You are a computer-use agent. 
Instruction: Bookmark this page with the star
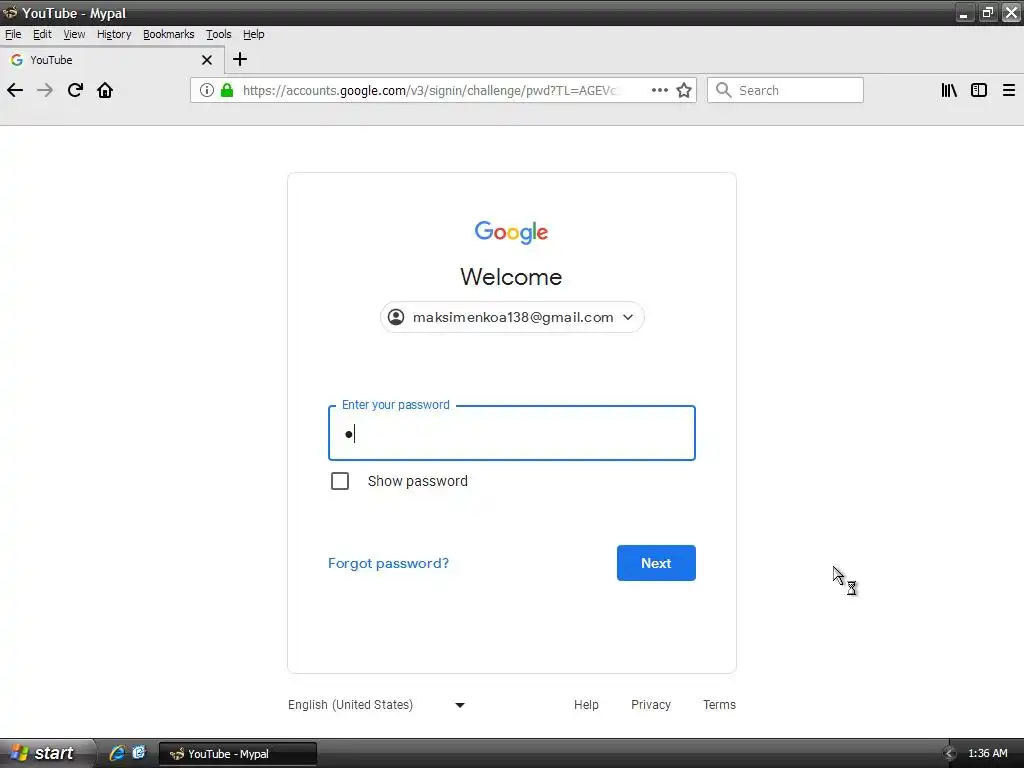tap(684, 90)
